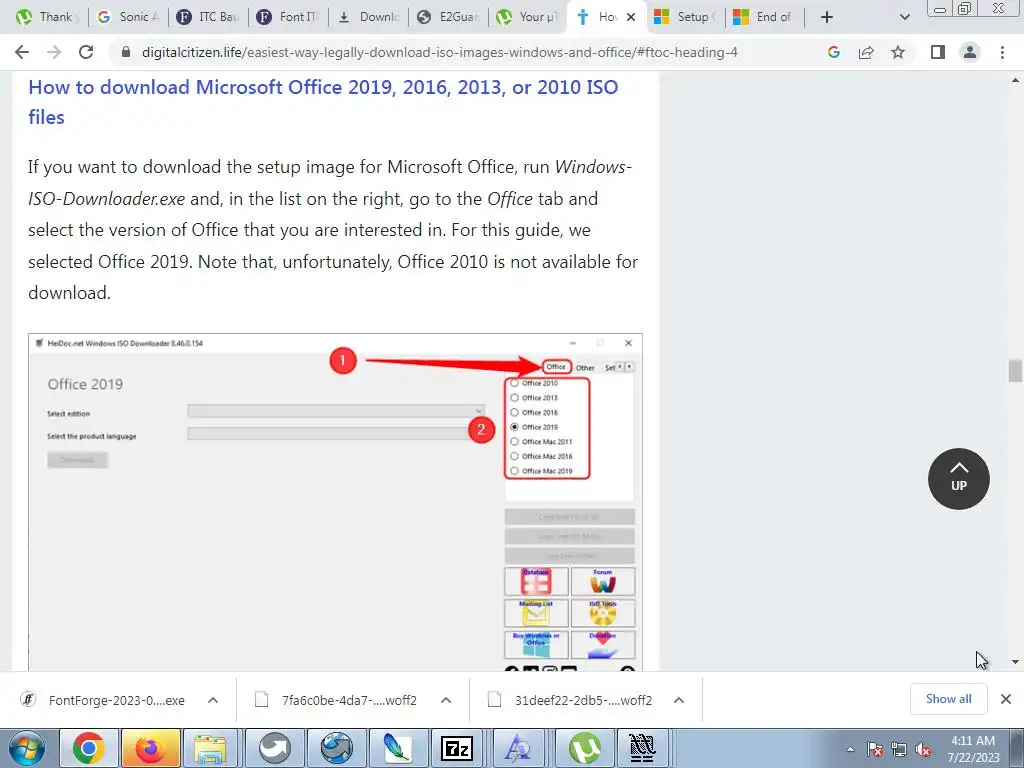The height and width of the screenshot is (768, 1024).
Task: Click the address bar URL
Action: [440, 52]
